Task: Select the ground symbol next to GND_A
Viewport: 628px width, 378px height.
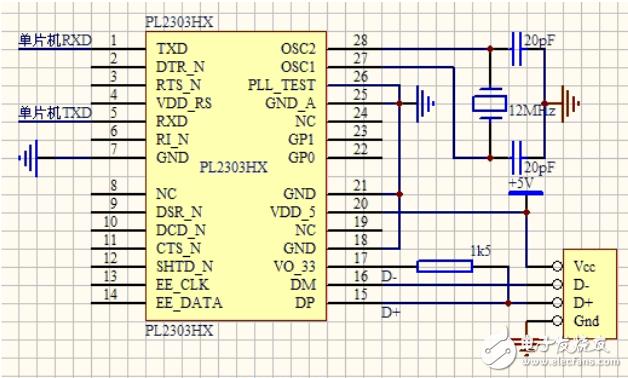Action: (x=425, y=104)
